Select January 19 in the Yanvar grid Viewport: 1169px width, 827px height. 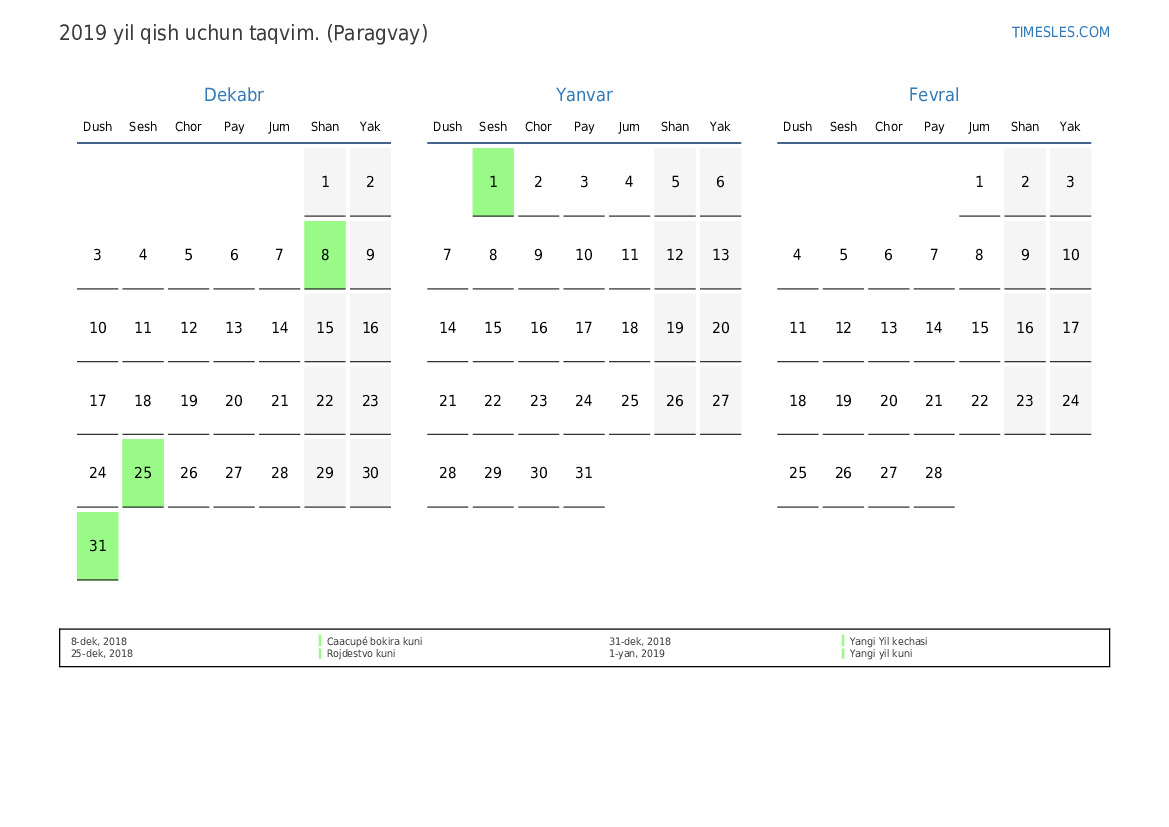pos(675,328)
